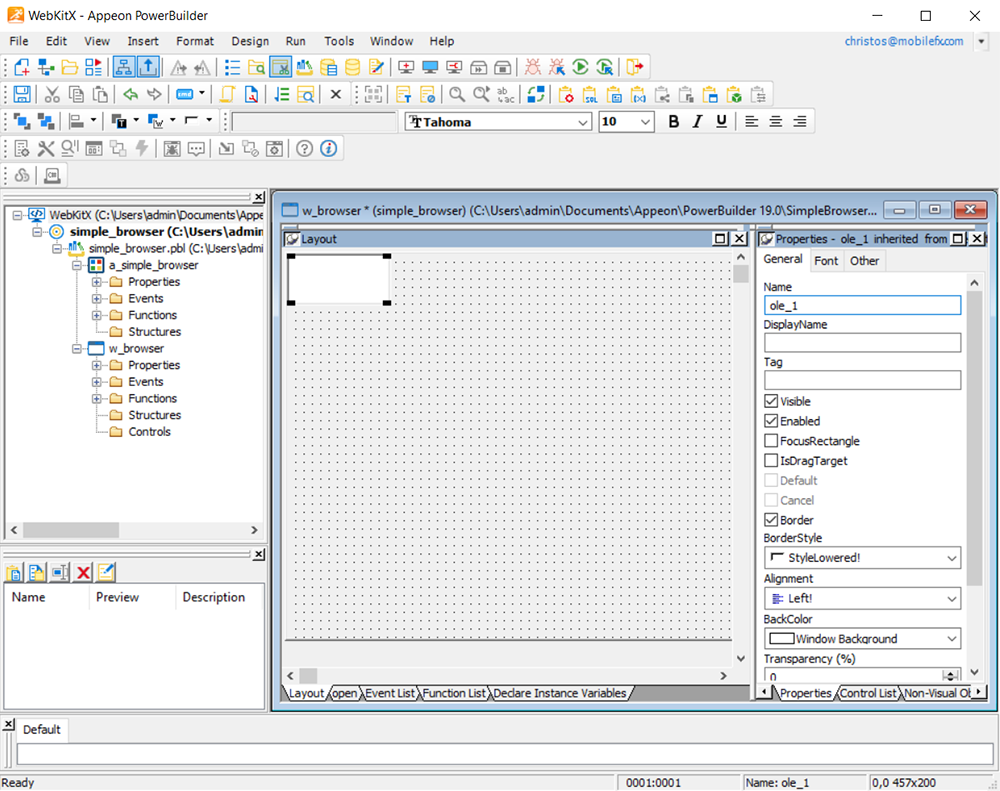Click the Transparency (%) spinner arrows
Image resolution: width=1000 pixels, height=791 pixels.
tap(951, 676)
